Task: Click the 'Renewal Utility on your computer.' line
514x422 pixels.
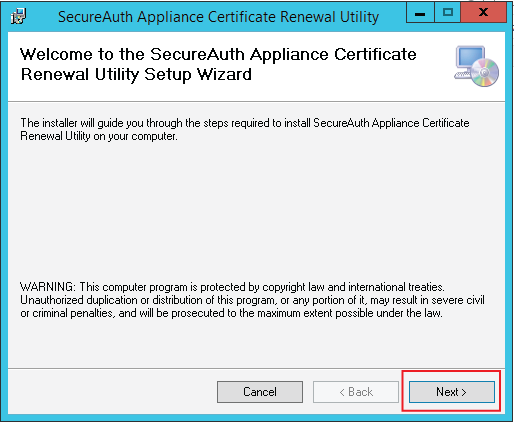Action: pos(99,136)
